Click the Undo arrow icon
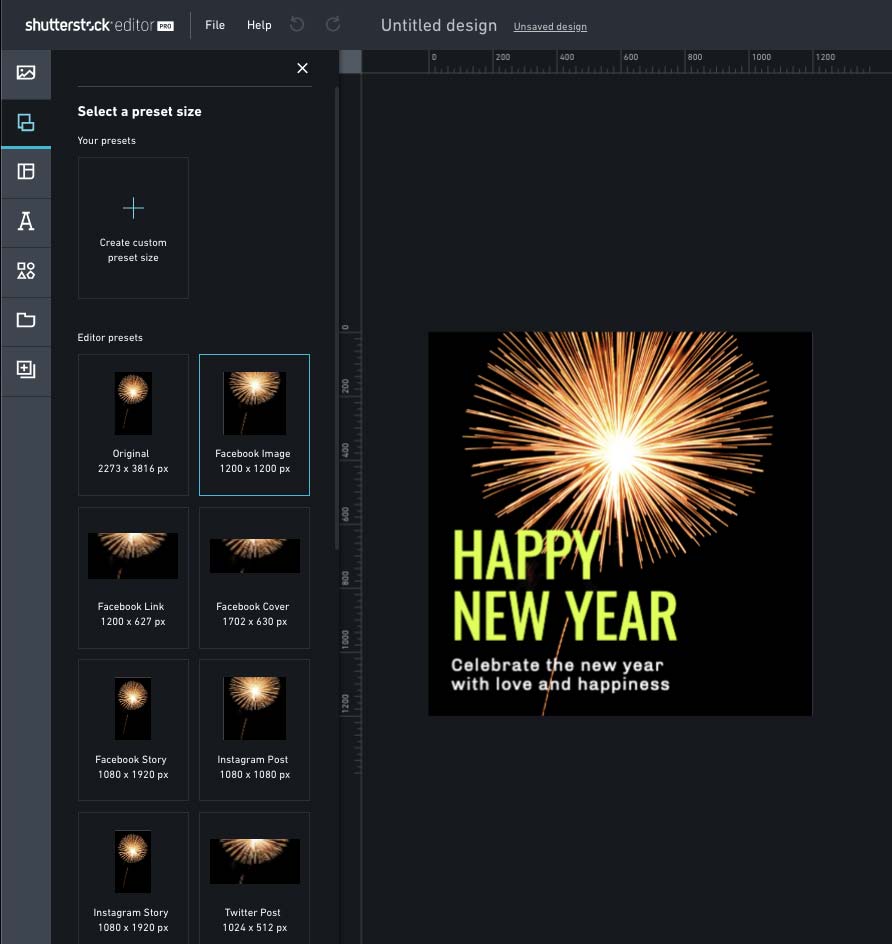 click(x=297, y=25)
